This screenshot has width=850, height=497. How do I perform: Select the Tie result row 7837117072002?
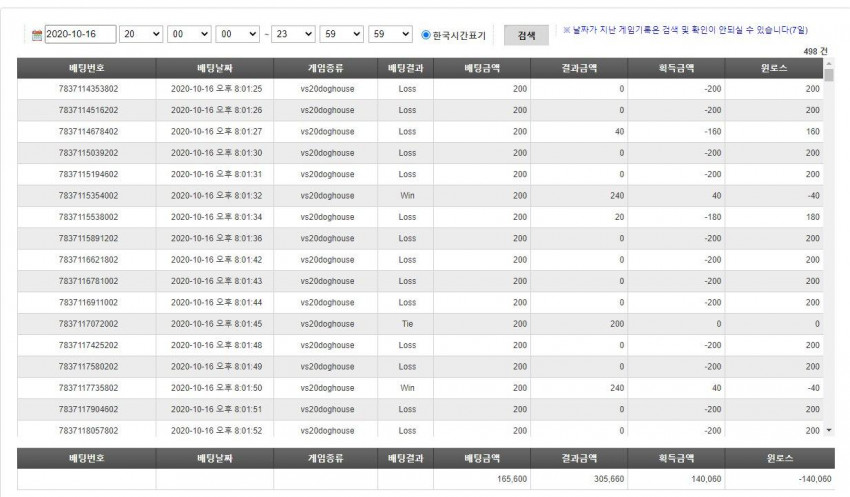click(420, 324)
